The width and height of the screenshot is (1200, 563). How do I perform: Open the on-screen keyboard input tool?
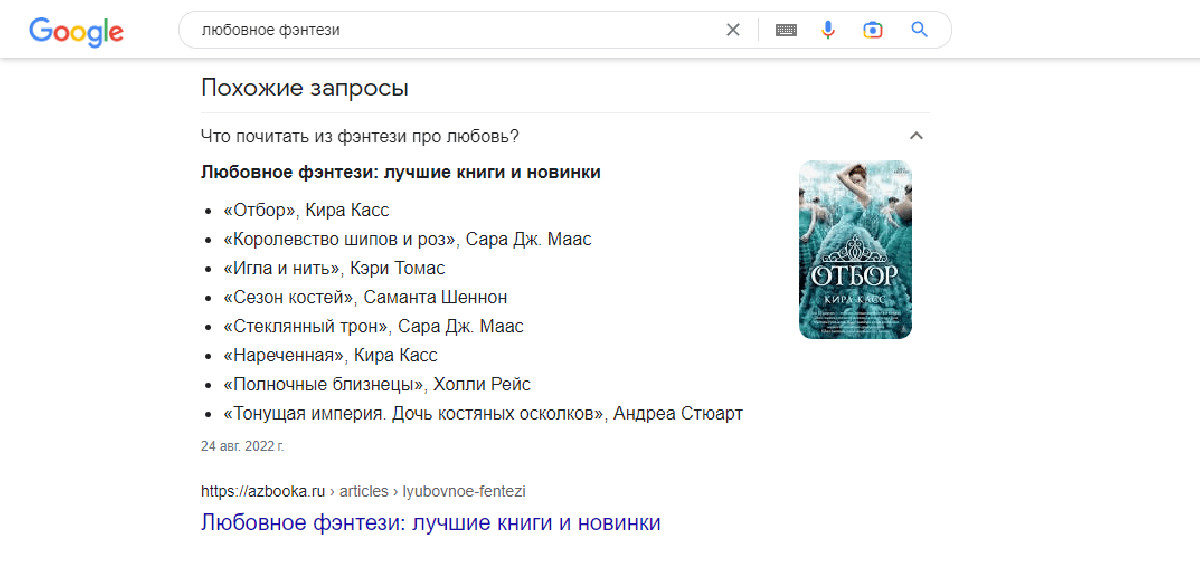[786, 30]
